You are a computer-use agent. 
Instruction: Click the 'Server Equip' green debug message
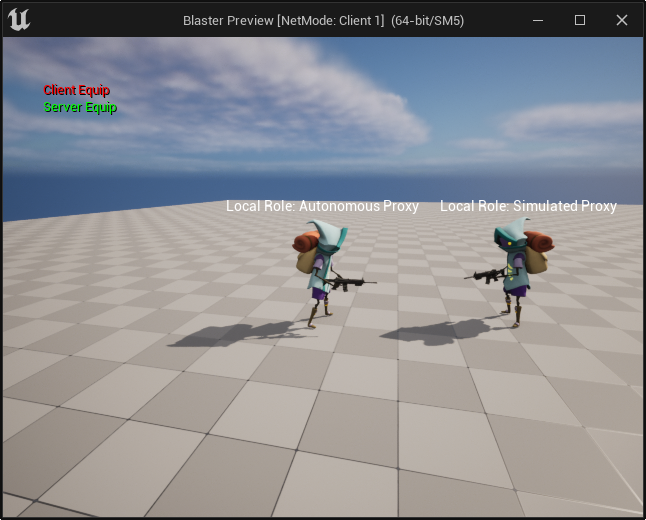tap(80, 107)
